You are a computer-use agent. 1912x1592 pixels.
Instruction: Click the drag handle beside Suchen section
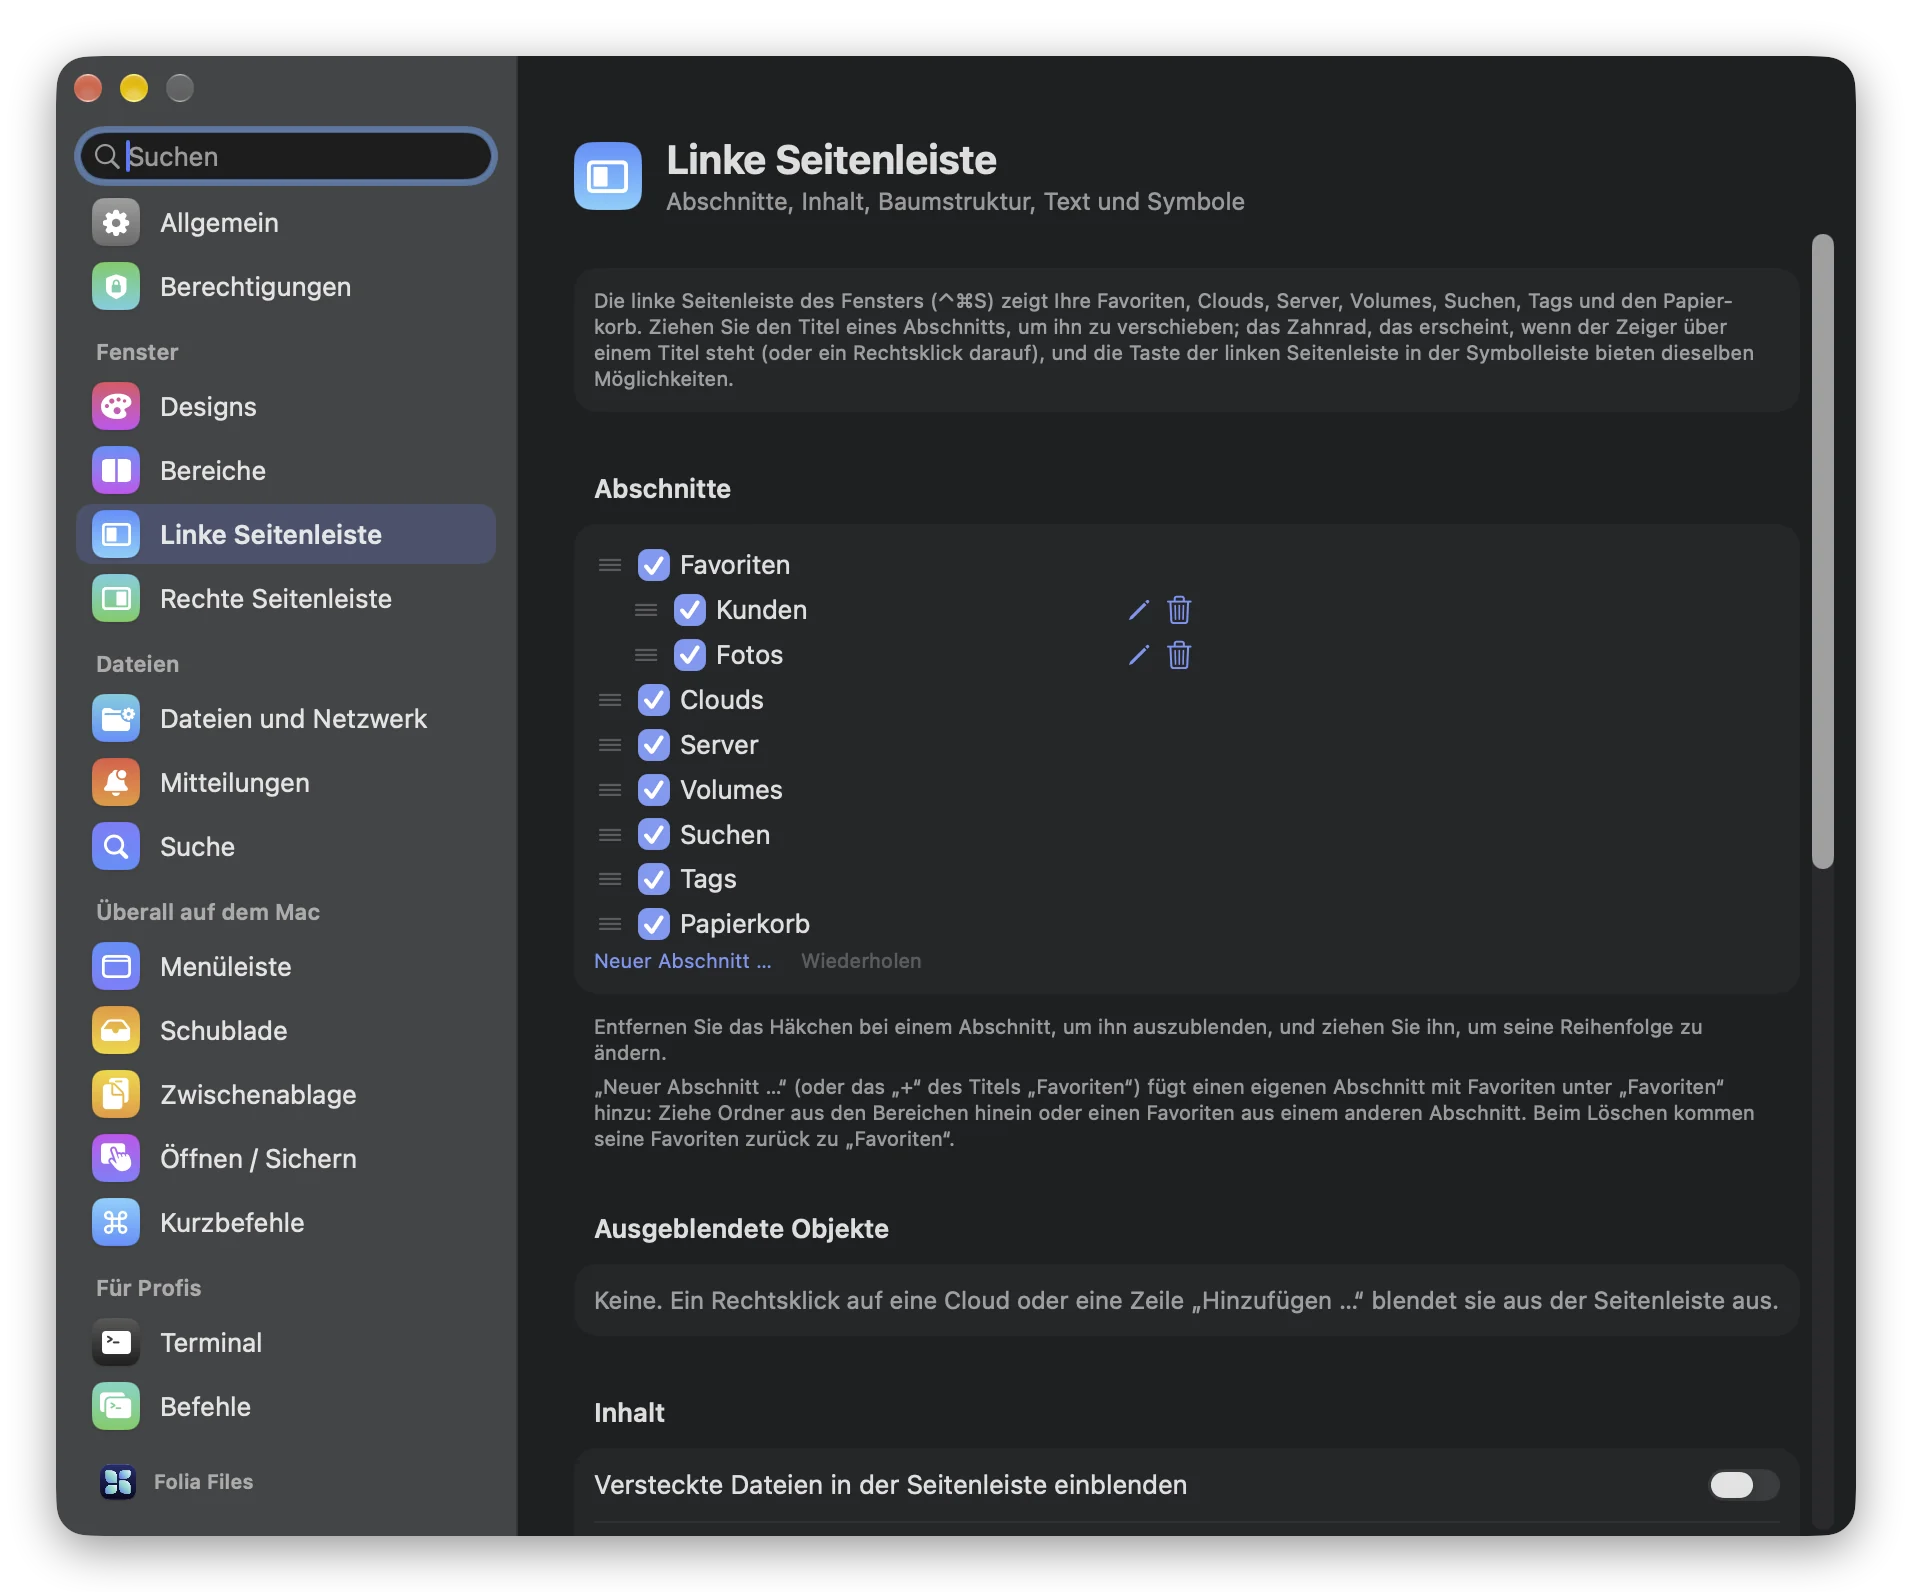coord(610,835)
